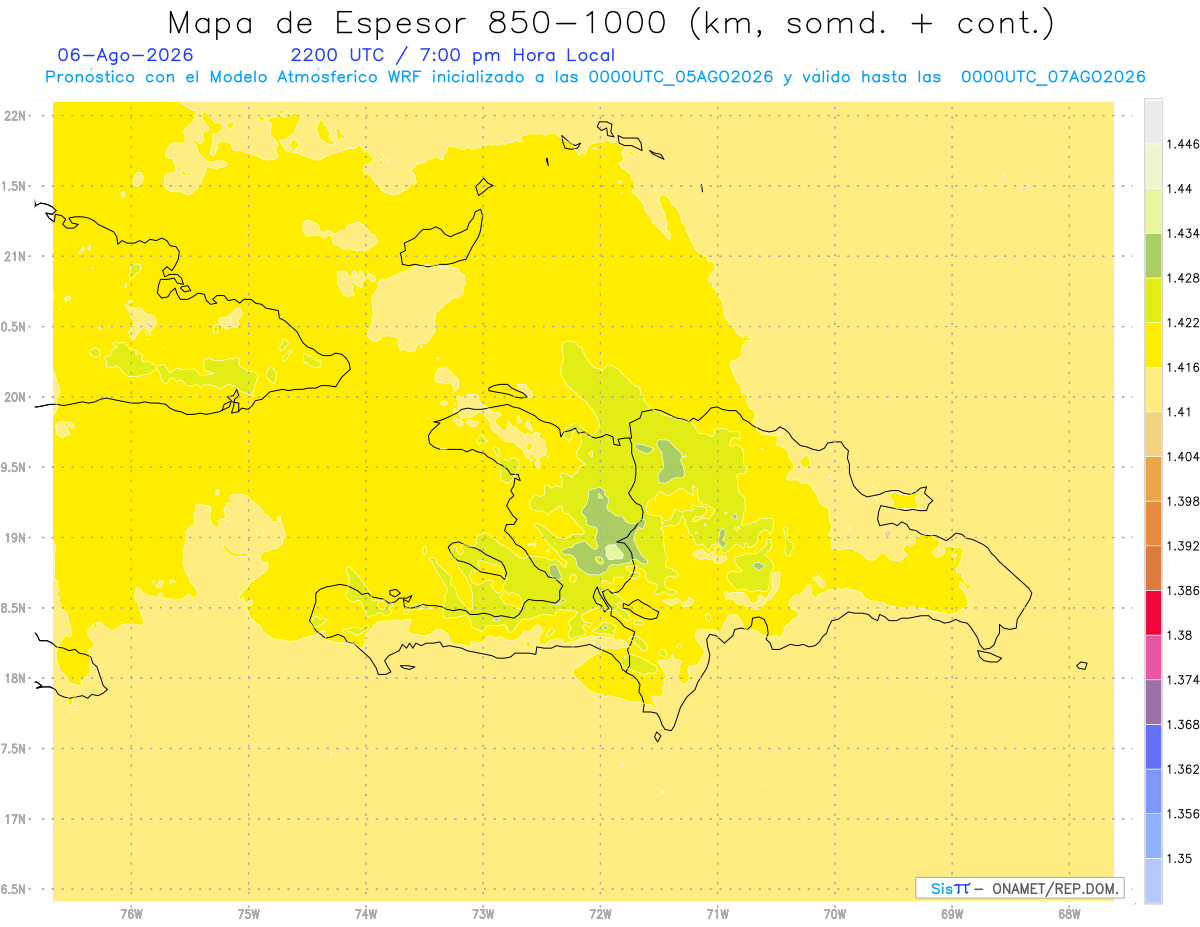Click the latitude label '21N'
The height and width of the screenshot is (927, 1200).
click(16, 257)
